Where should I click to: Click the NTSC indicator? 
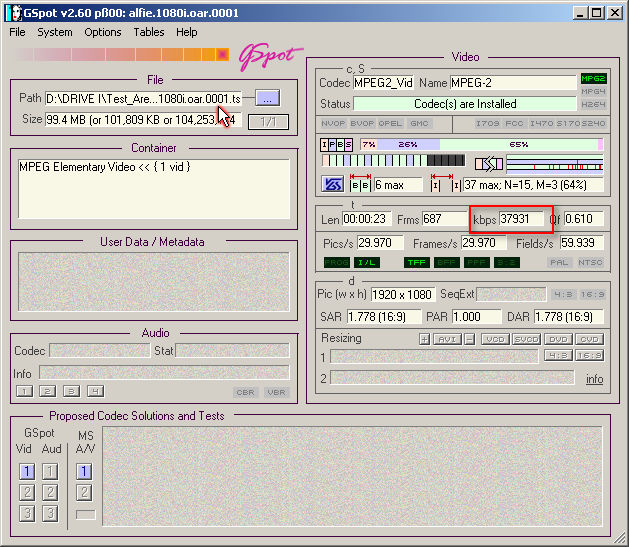tap(590, 263)
